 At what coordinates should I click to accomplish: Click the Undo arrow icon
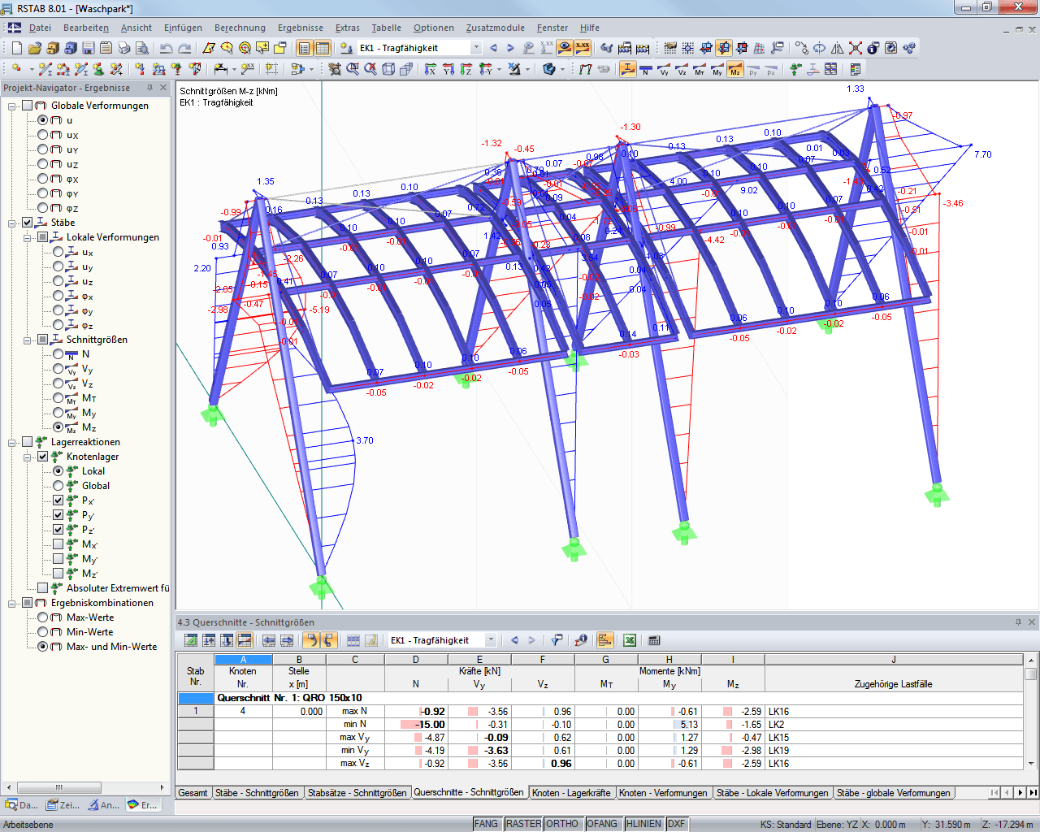[166, 48]
